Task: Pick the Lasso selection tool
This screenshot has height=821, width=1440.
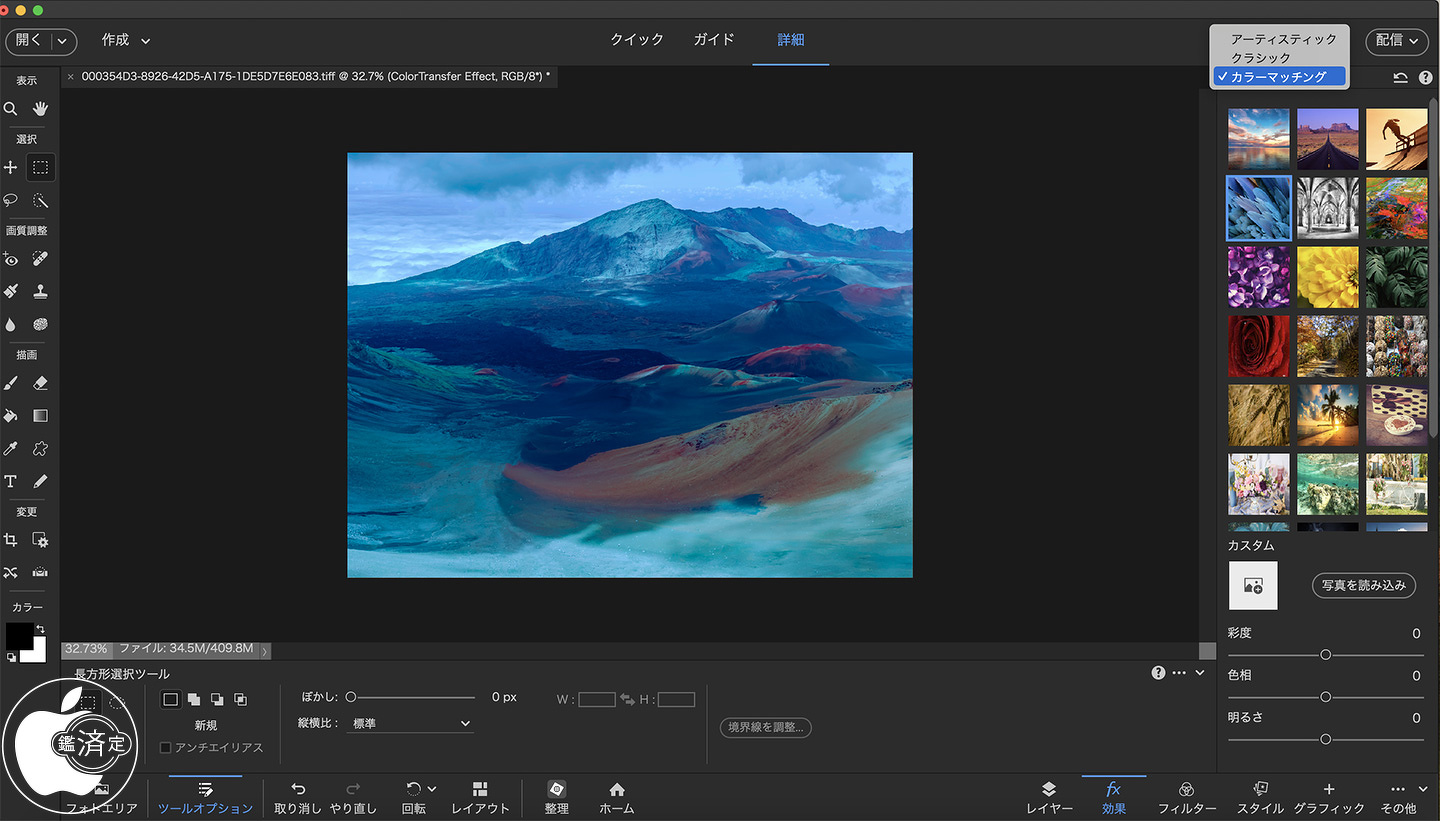Action: 11,200
